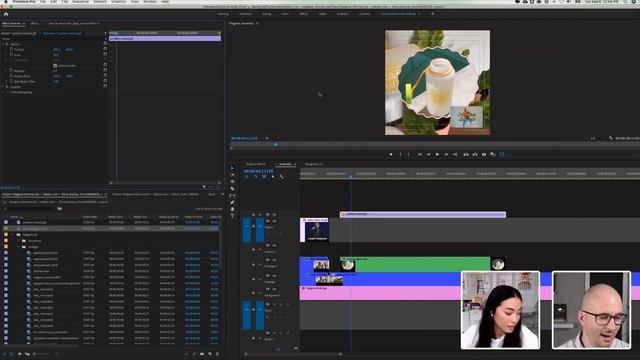This screenshot has width=640, height=360.
Task: Step back one frame in Program Monitor
Action: [429, 155]
